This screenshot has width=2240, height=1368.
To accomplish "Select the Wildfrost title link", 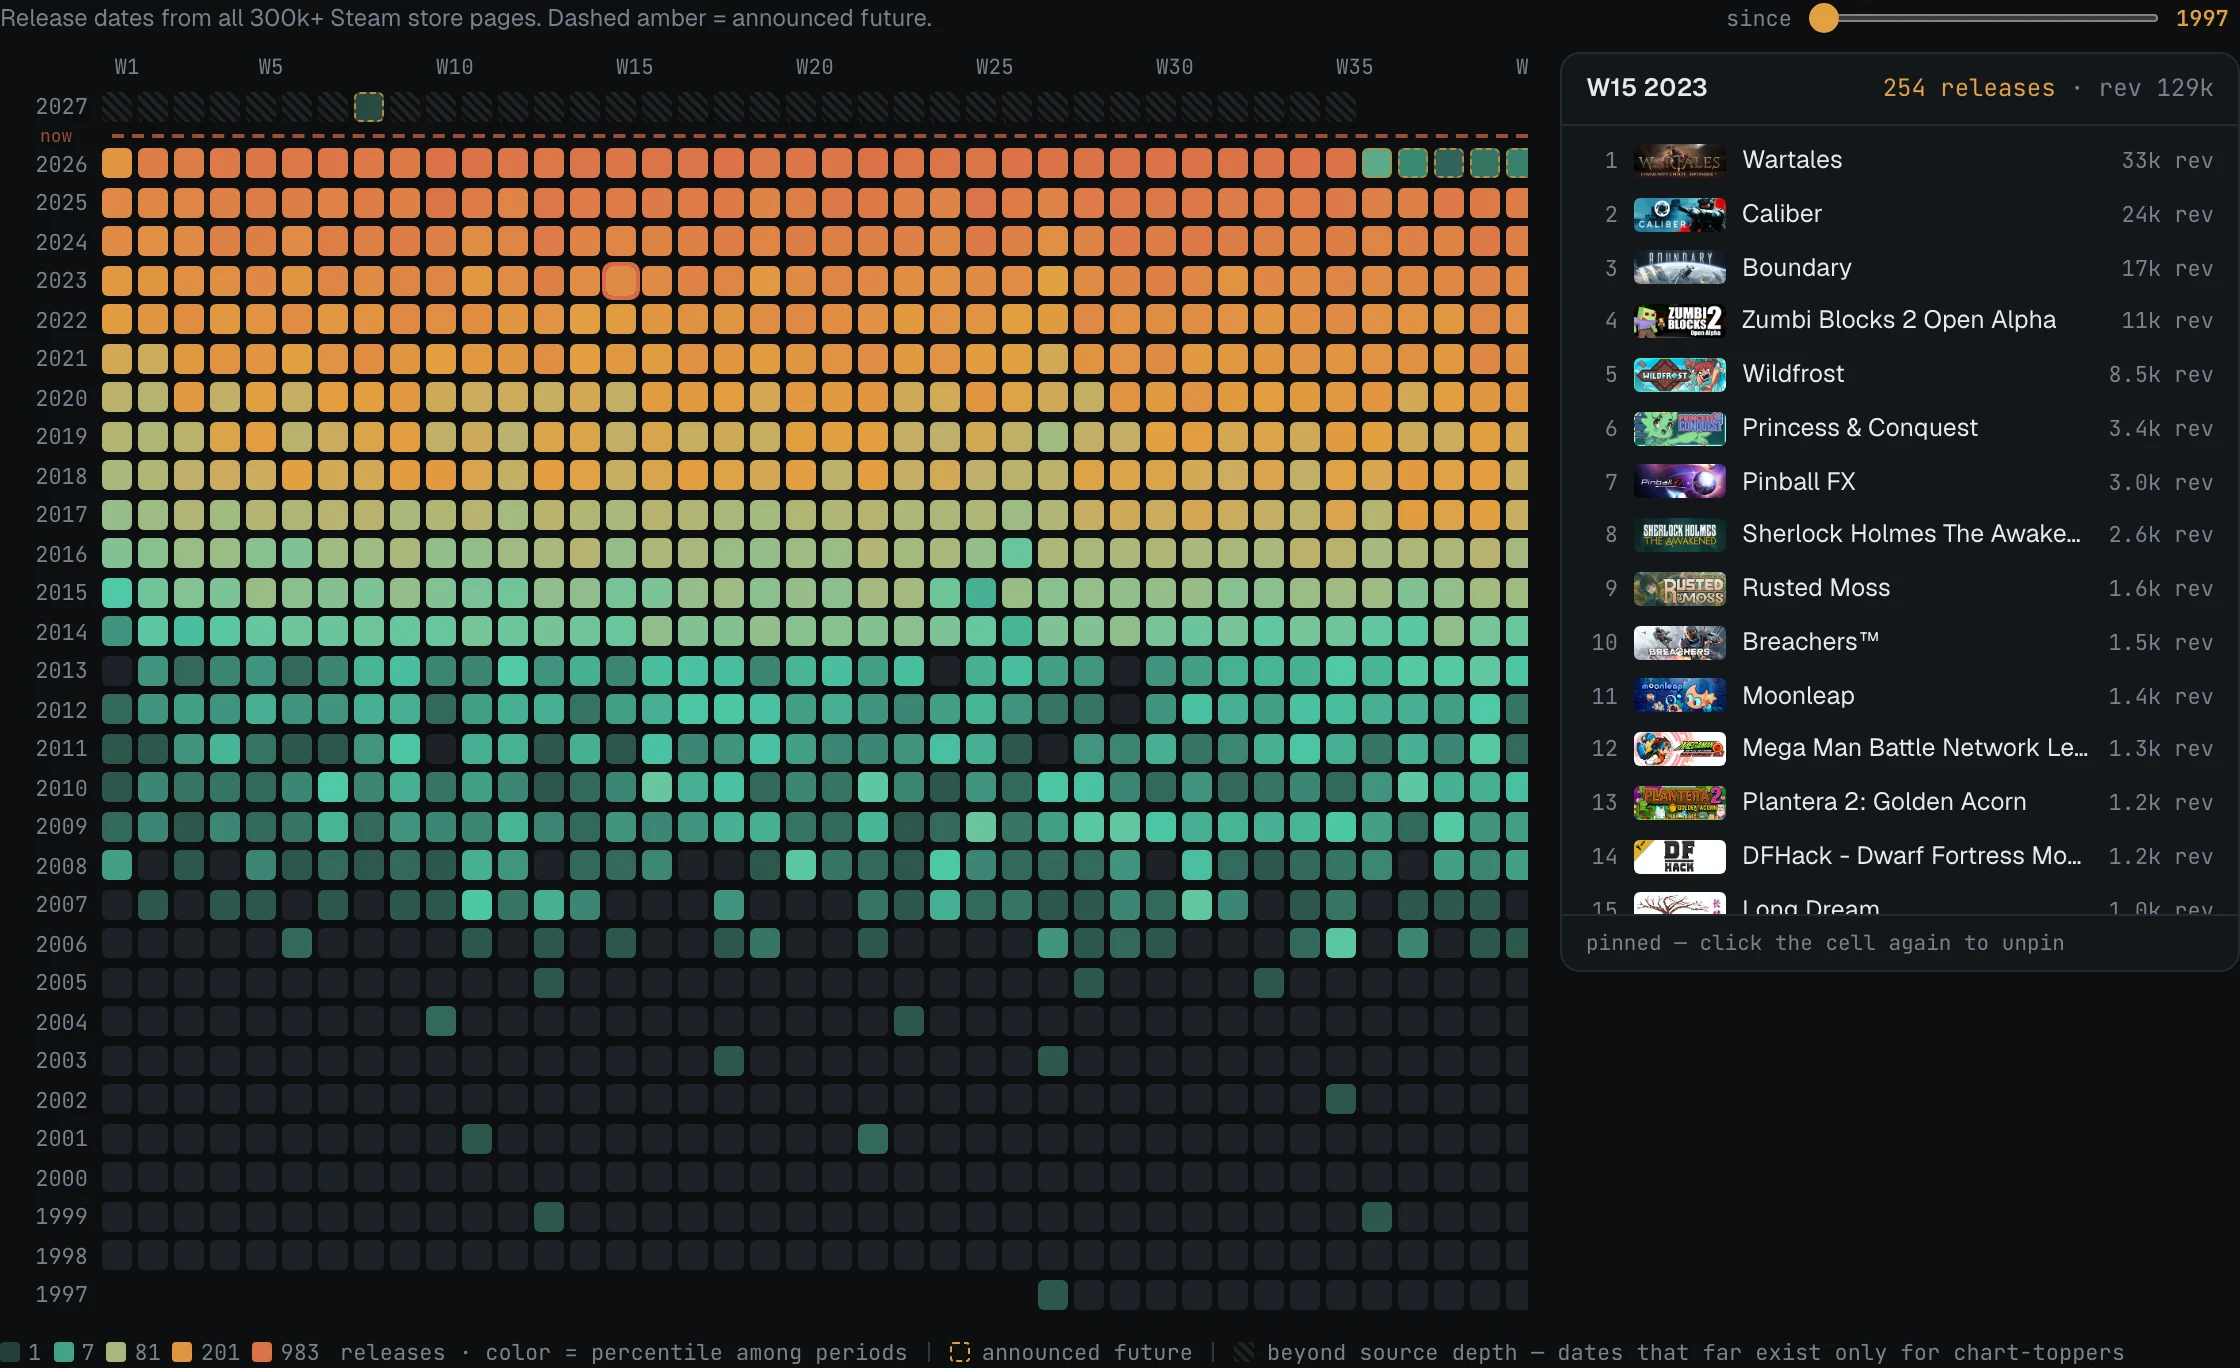I will click(x=1793, y=374).
